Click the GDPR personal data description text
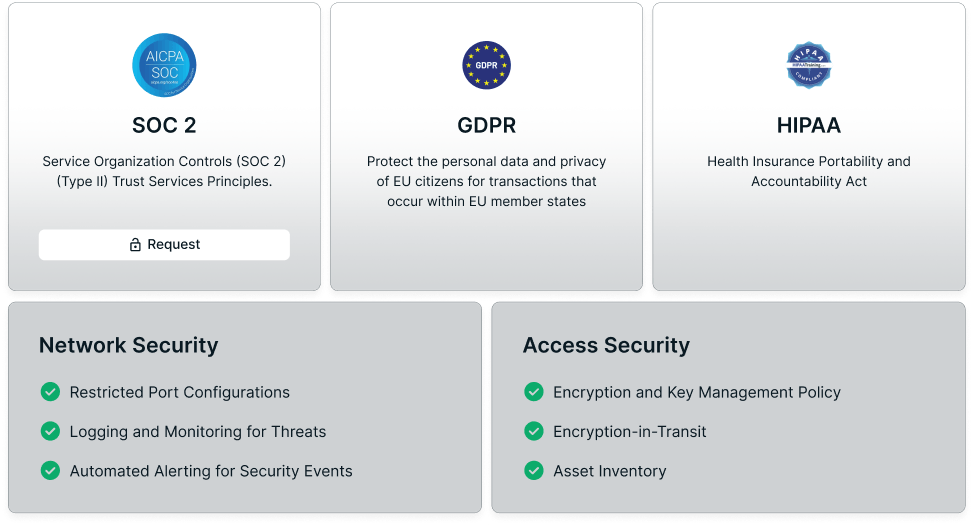The height and width of the screenshot is (525, 973). 486,181
